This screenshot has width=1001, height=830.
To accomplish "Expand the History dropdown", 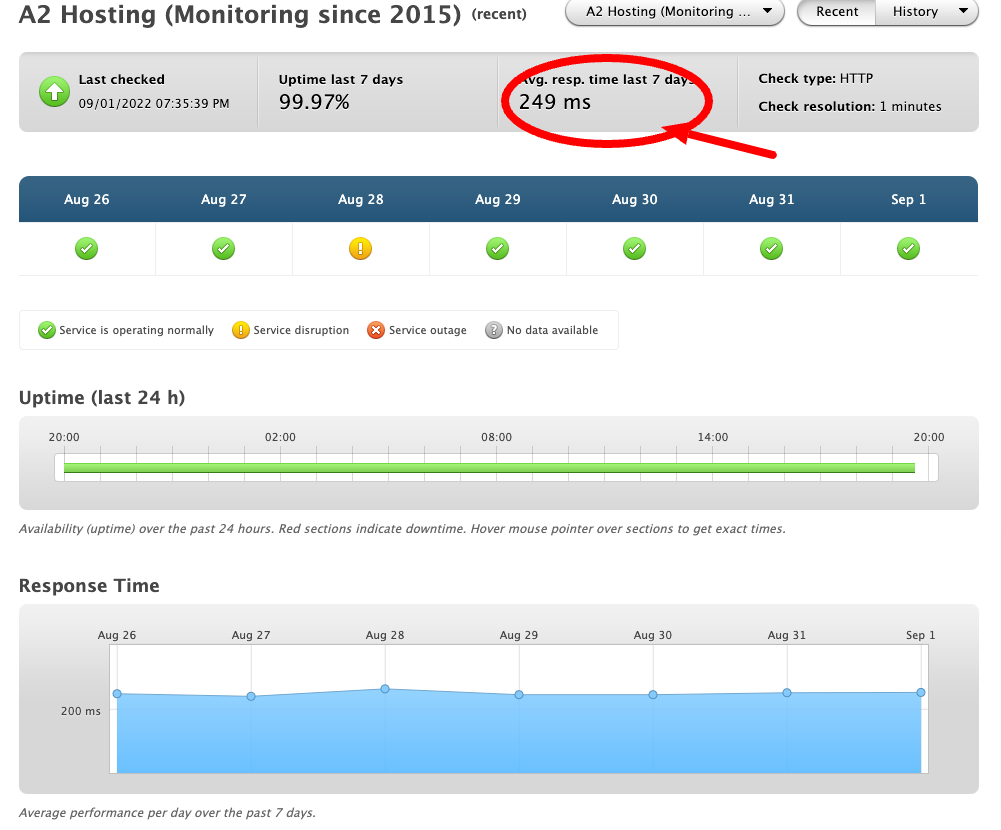I will (927, 12).
